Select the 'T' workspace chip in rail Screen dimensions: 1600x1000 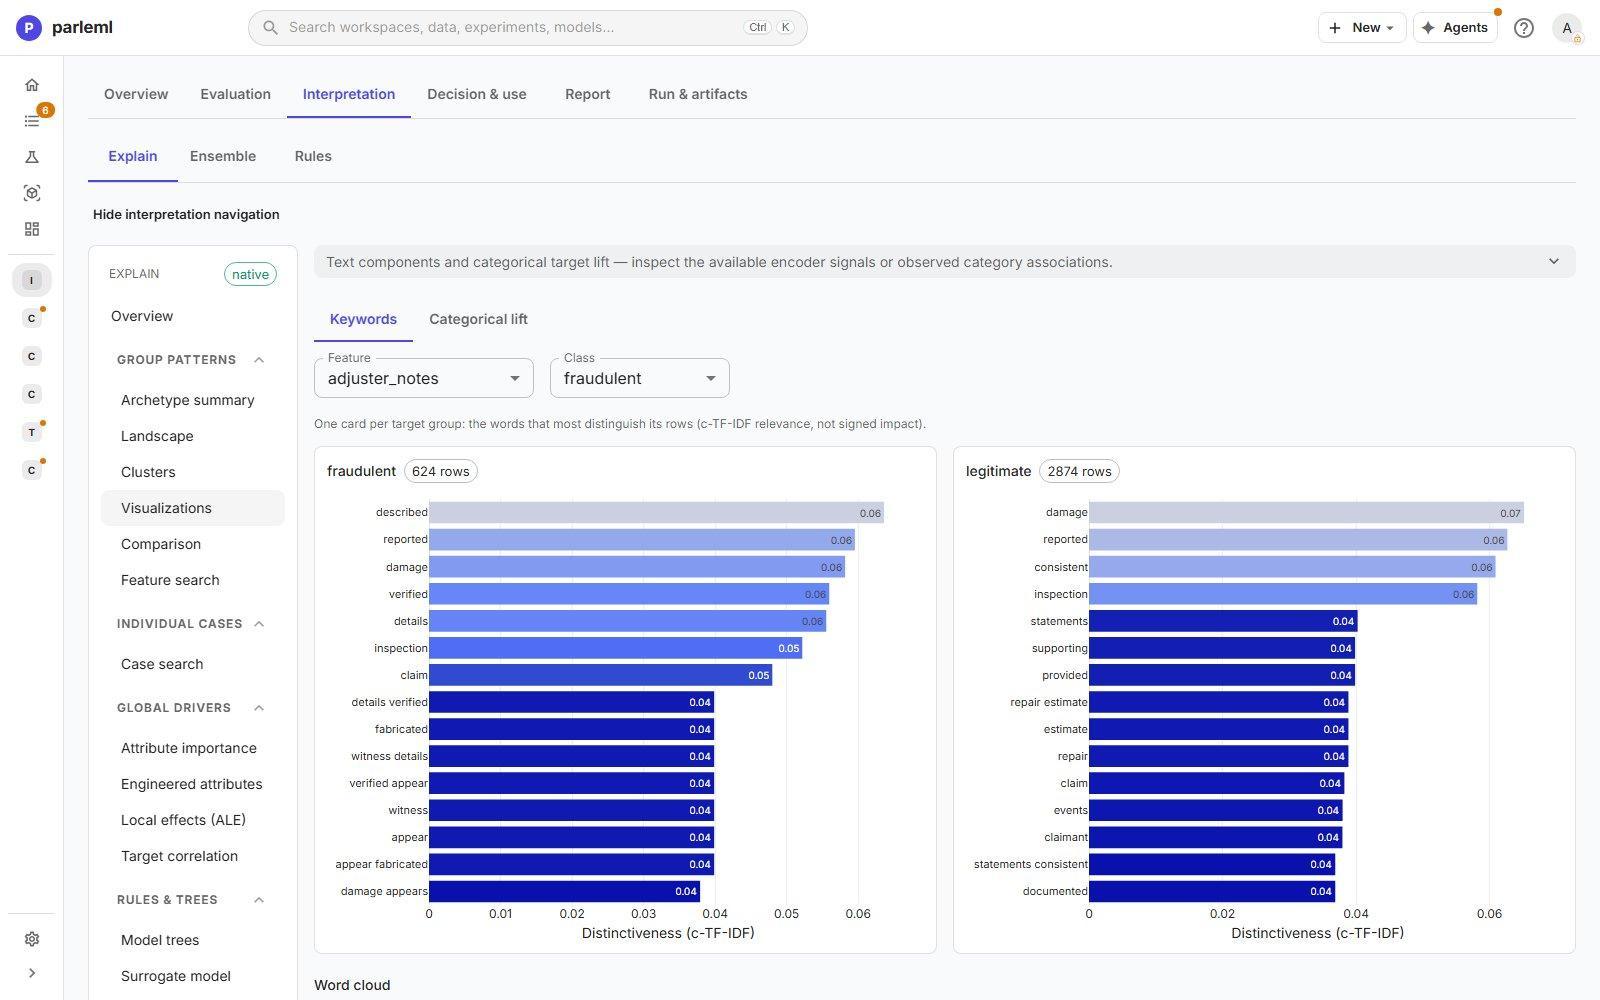(32, 432)
